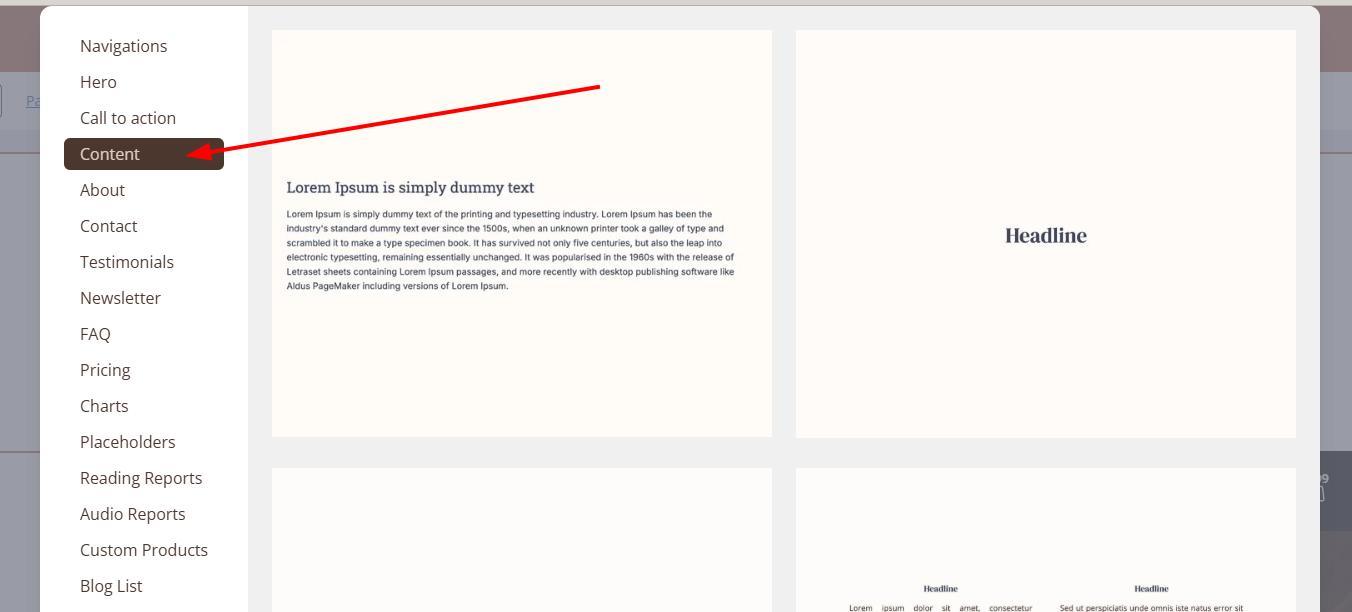This screenshot has height=612, width=1352.
Task: Insert the Lorem Ipsum text block template
Action: tap(521, 233)
